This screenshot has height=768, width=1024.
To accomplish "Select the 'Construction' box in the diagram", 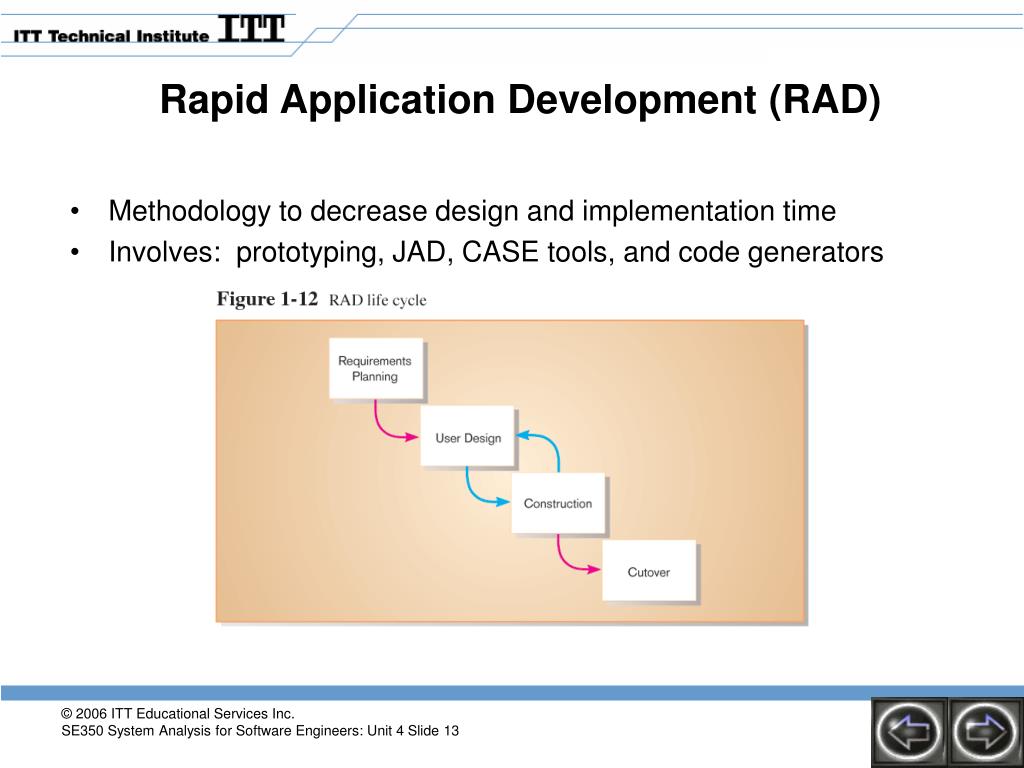I will pyautogui.click(x=558, y=504).
